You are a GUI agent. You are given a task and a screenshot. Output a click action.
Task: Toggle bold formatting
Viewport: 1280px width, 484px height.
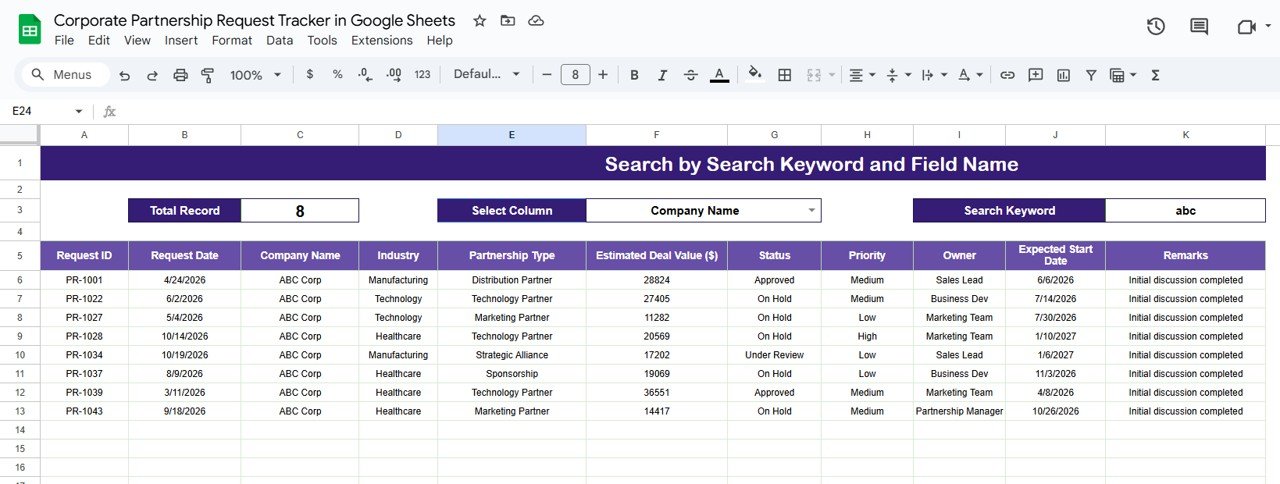pyautogui.click(x=634, y=75)
